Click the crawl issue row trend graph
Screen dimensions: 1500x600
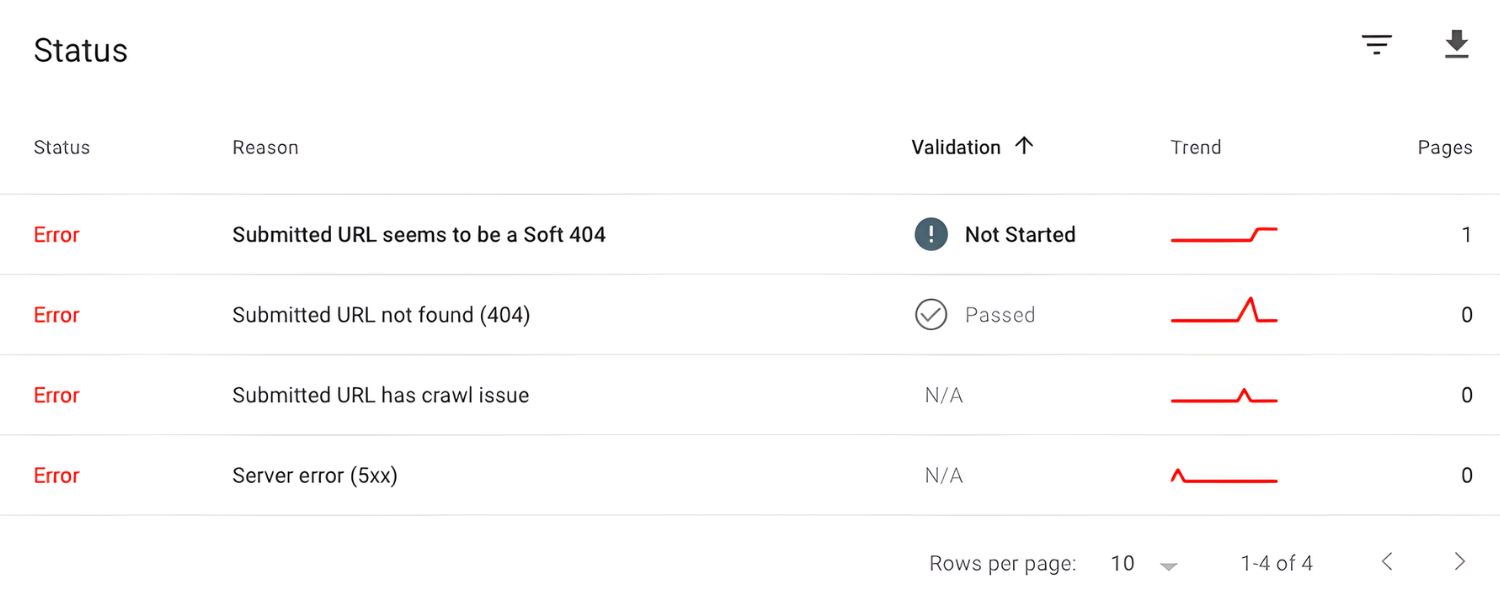[x=1223, y=395]
